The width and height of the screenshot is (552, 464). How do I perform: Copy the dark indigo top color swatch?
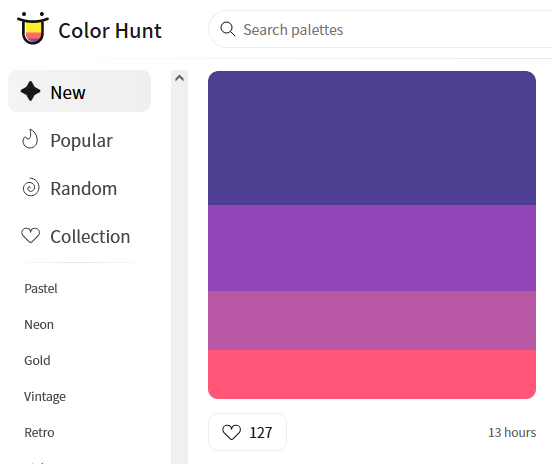click(x=372, y=138)
